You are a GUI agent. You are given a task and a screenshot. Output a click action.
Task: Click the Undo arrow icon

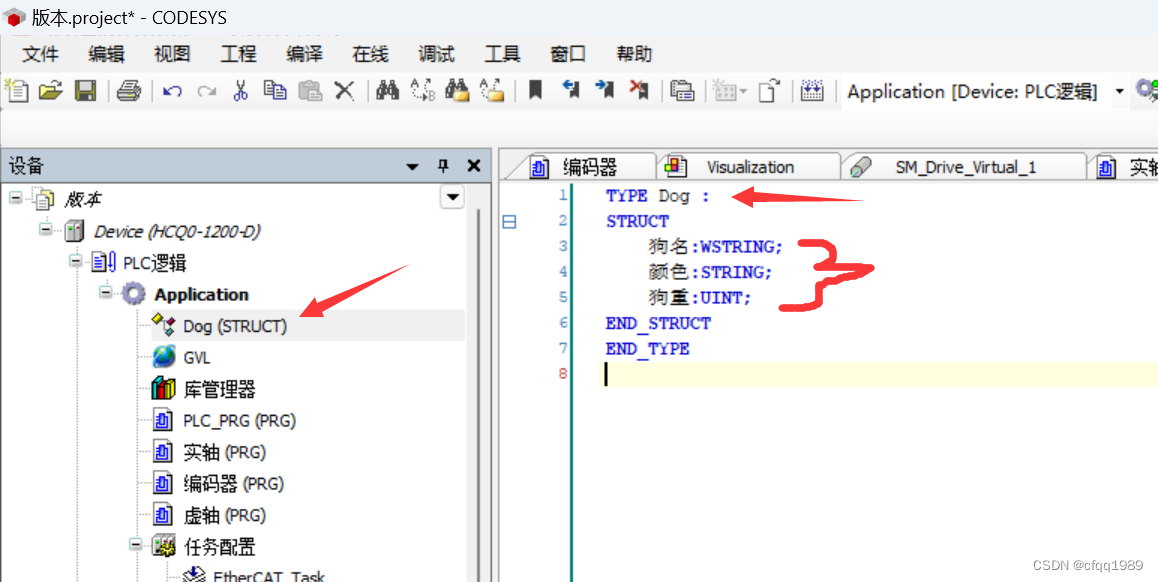[171, 90]
